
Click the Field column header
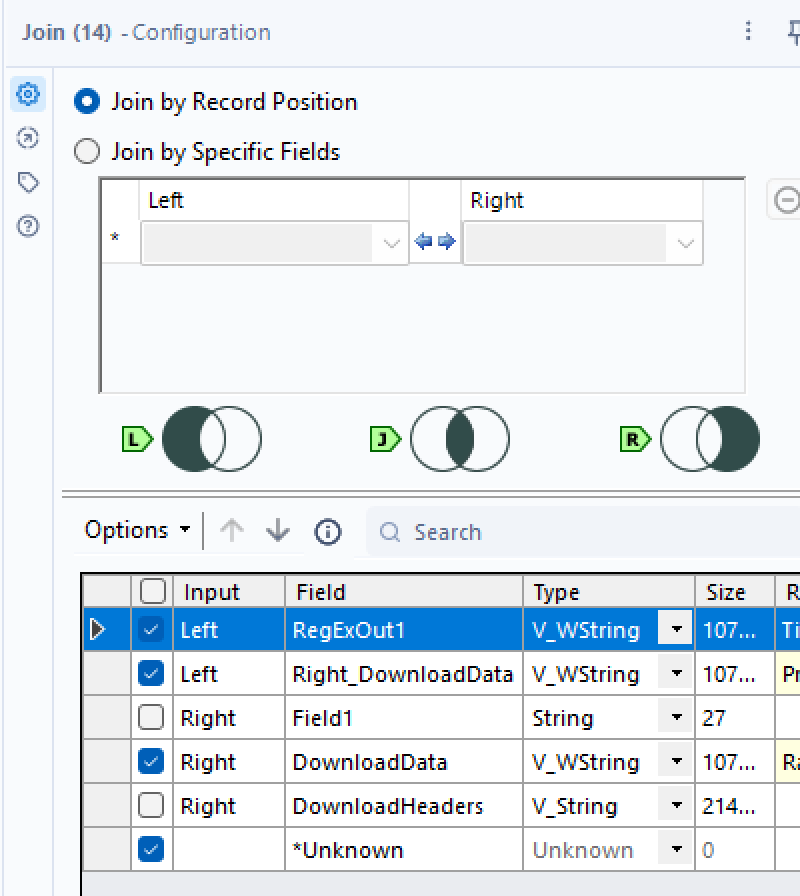click(404, 591)
